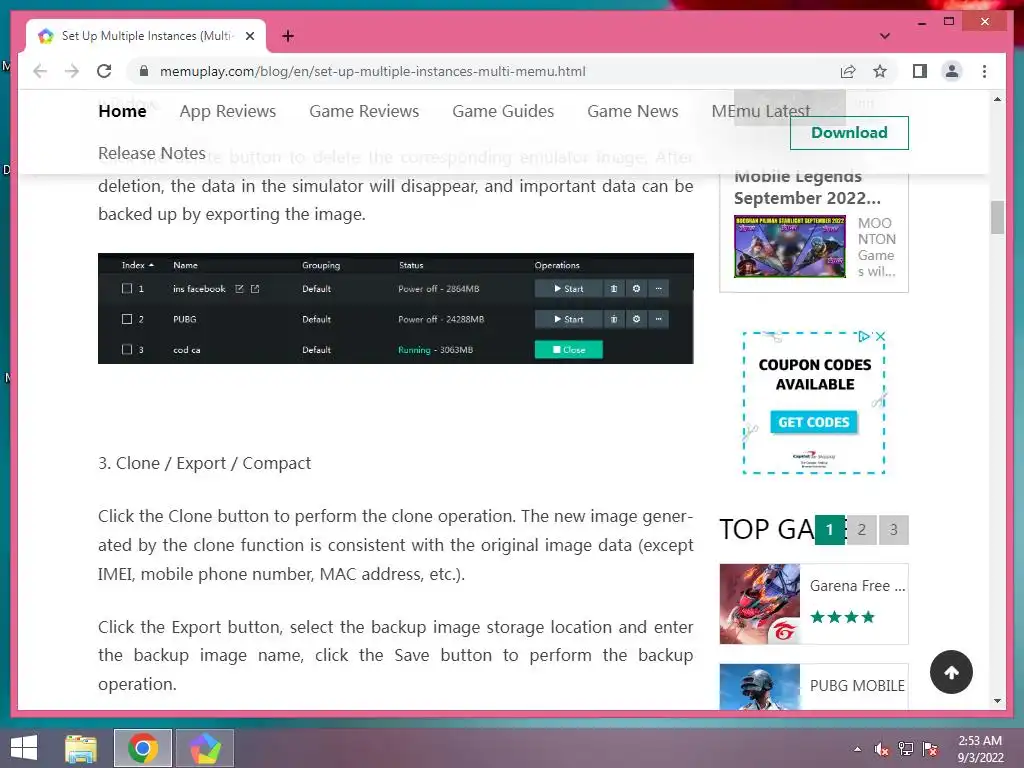This screenshot has height=768, width=1024.
Task: Select page 1 of Top Games
Action: point(829,530)
